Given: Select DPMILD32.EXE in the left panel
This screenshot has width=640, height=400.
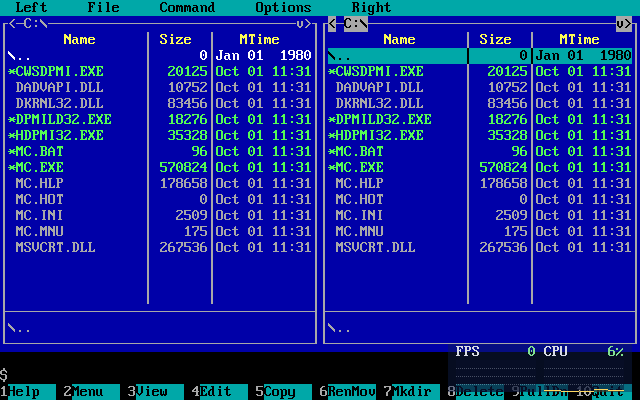Looking at the screenshot, I should click(x=160, y=120).
